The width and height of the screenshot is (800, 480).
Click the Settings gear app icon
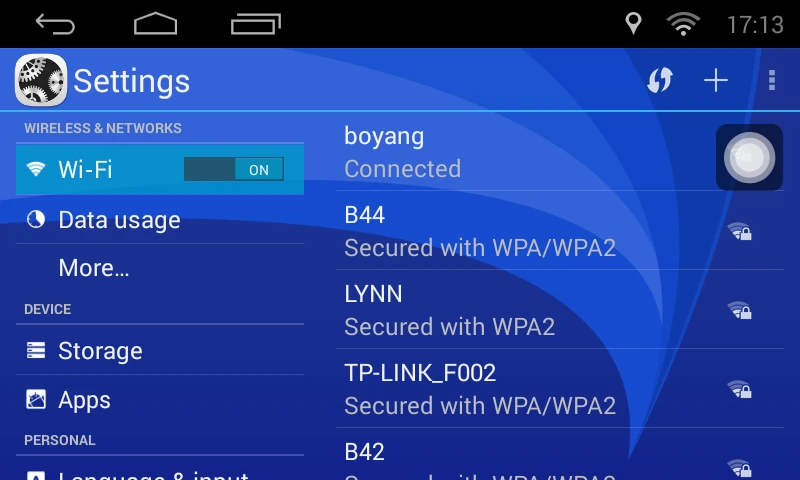41,80
